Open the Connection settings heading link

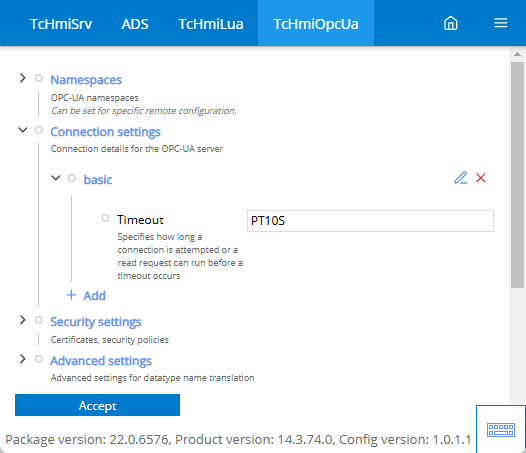[x=105, y=132]
